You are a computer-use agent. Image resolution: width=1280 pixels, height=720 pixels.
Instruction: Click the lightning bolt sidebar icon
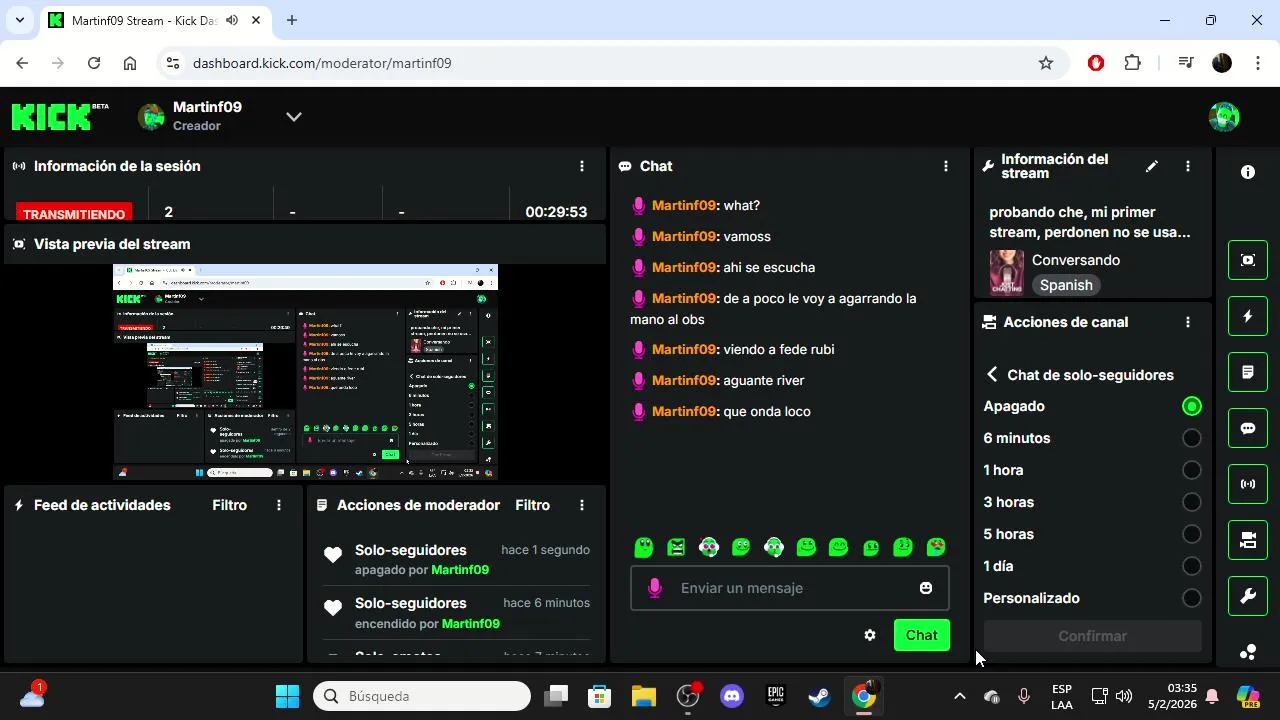pos(1248,316)
